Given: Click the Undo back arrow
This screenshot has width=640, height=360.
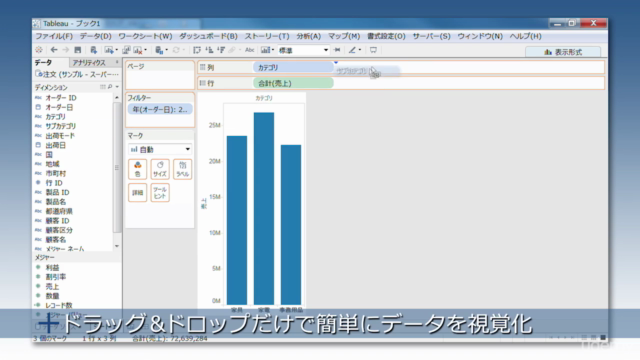Looking at the screenshot, I should click(54, 50).
